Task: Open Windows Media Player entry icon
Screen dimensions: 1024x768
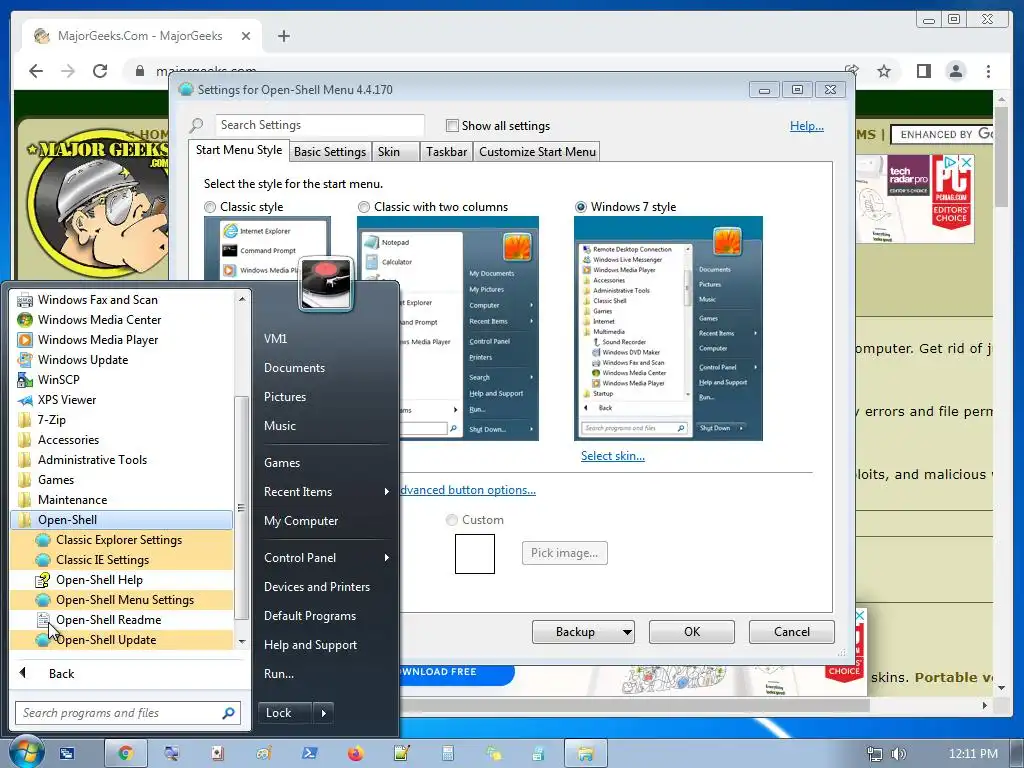Action: coord(25,340)
